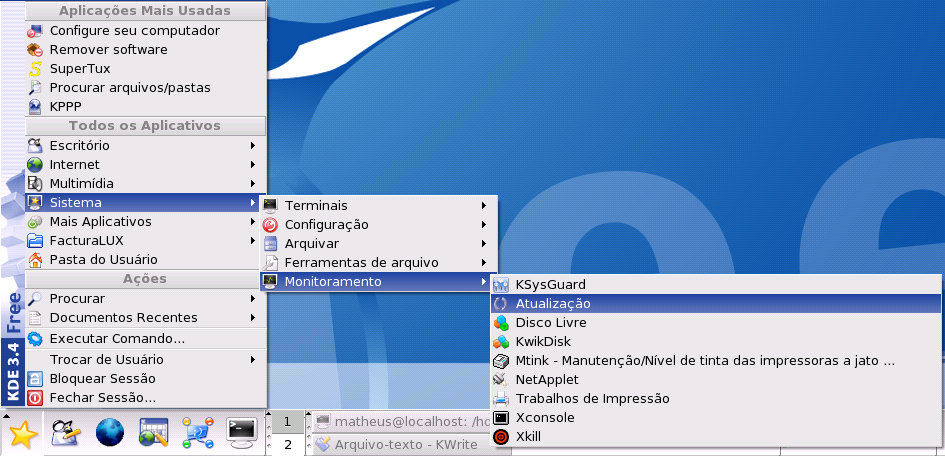Click the Terminais screen icon

271,205
